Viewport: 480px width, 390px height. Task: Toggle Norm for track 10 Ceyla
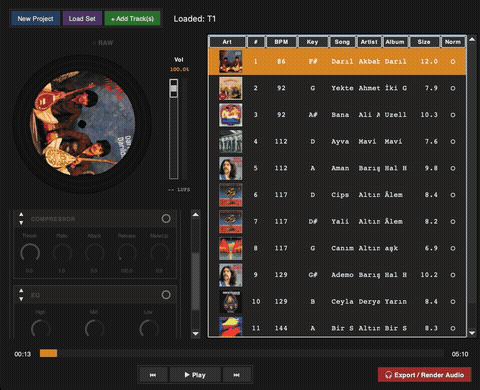click(x=453, y=302)
